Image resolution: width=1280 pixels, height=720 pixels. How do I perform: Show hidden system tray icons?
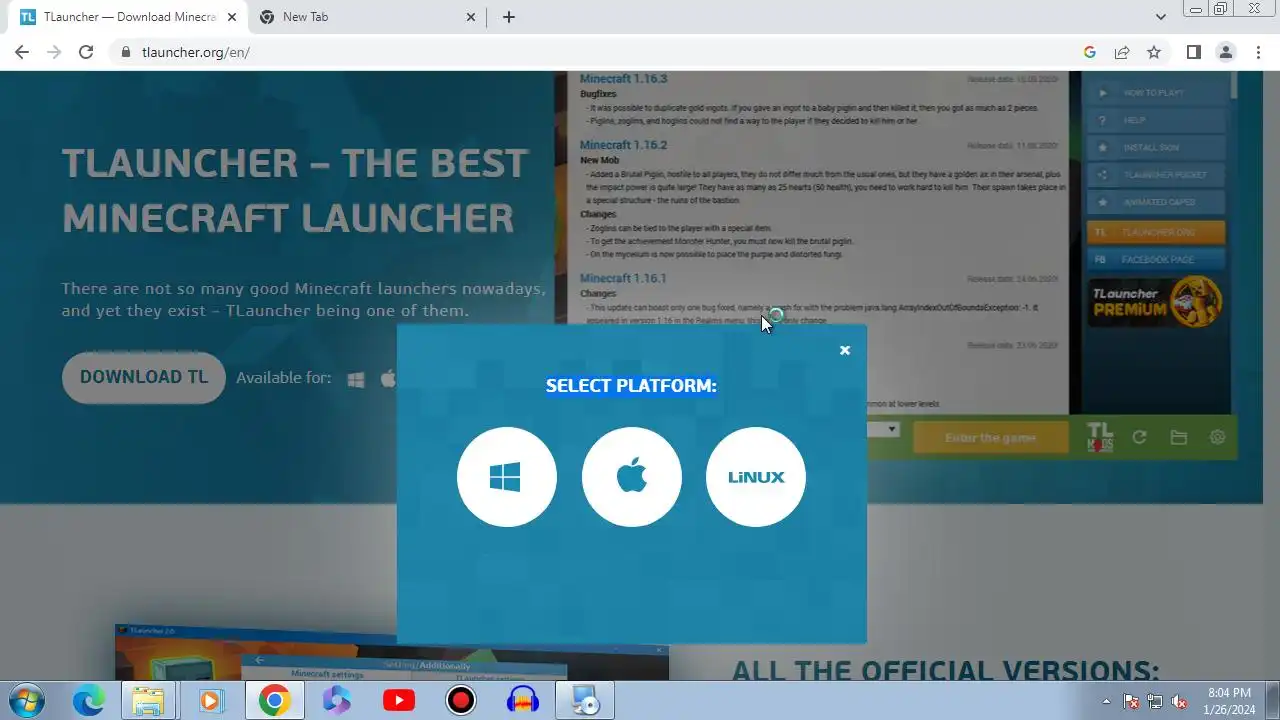[1106, 701]
